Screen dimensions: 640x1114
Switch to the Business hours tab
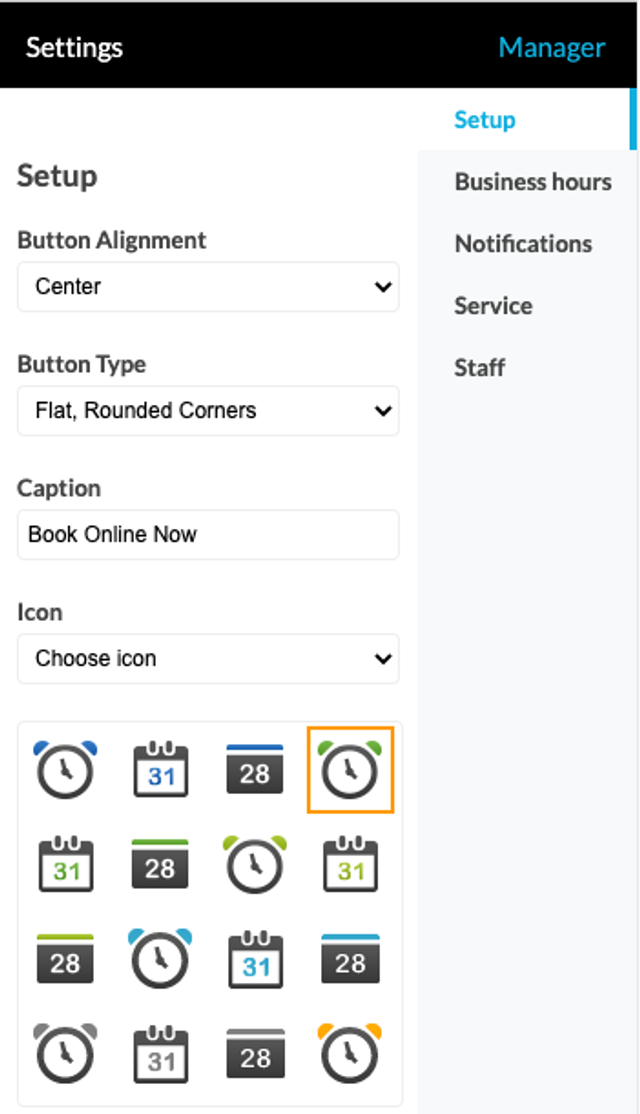click(x=533, y=182)
